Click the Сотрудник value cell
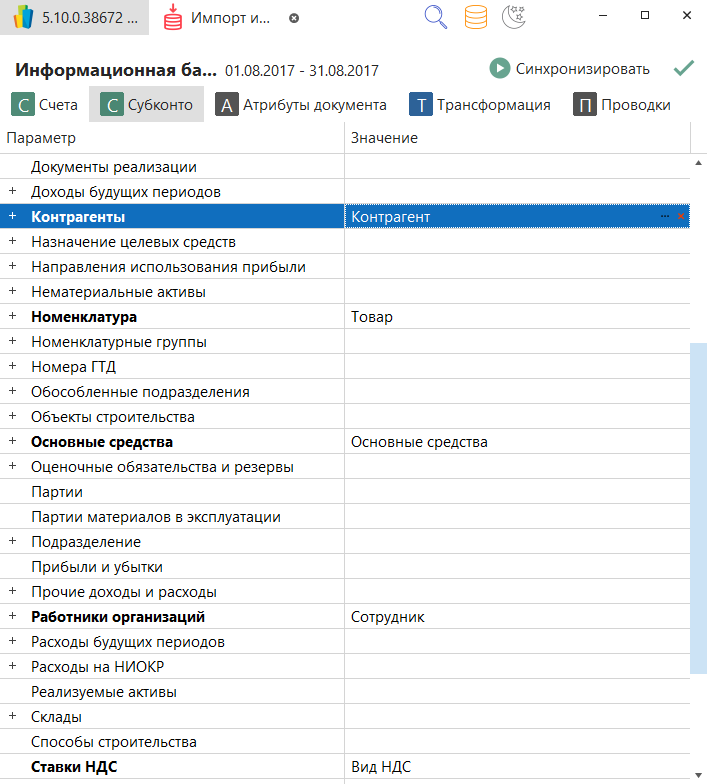Viewport: 707px width, 784px height. pyautogui.click(x=515, y=617)
